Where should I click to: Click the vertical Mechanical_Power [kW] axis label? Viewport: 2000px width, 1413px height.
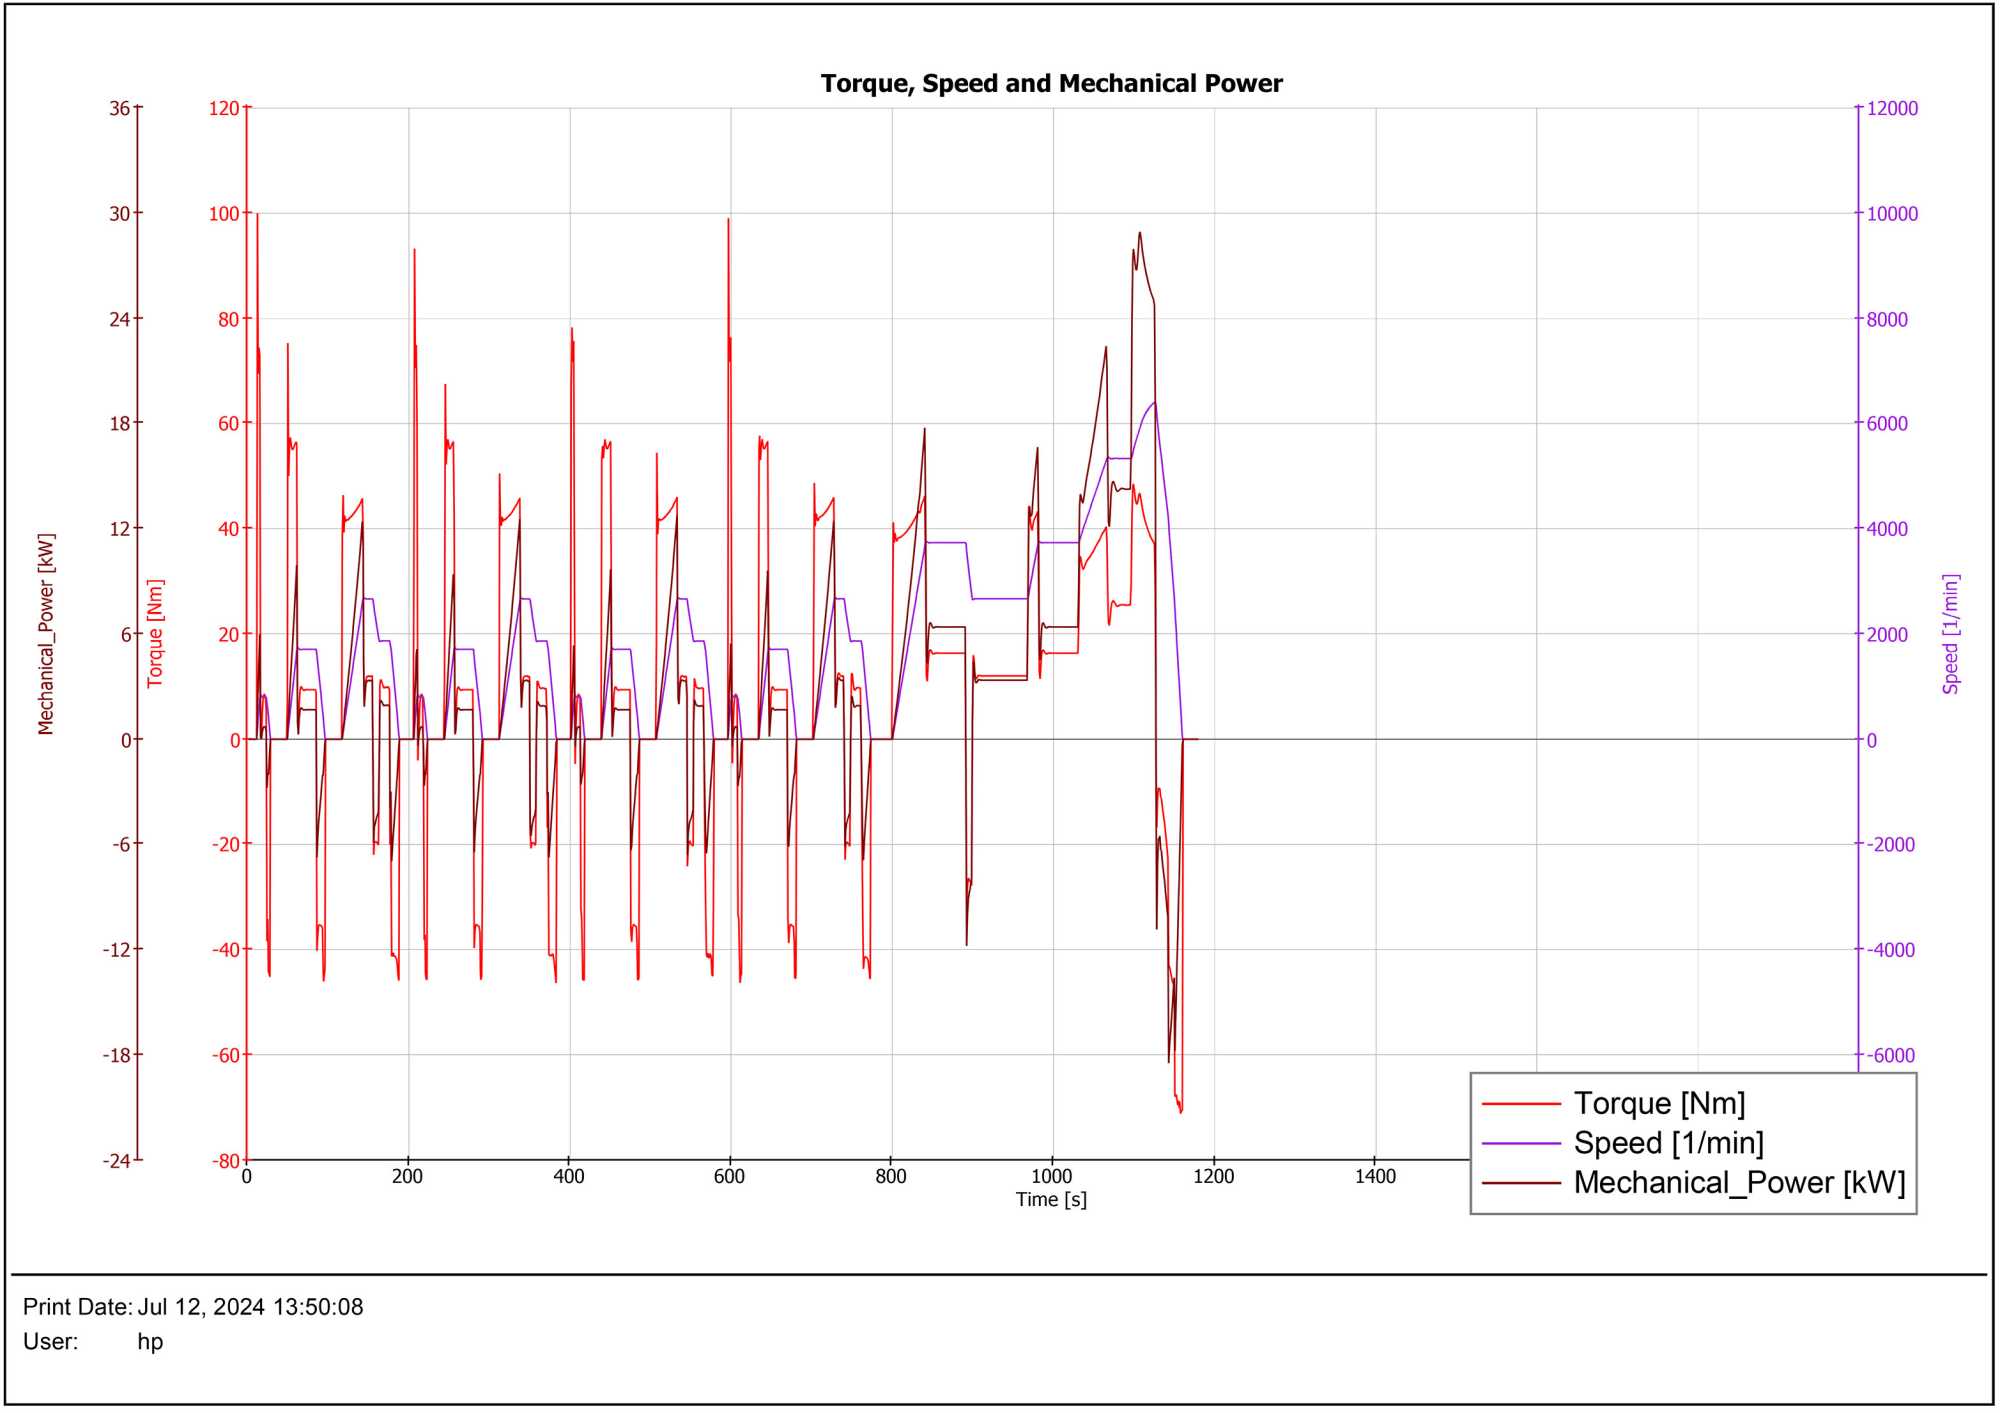coord(46,635)
